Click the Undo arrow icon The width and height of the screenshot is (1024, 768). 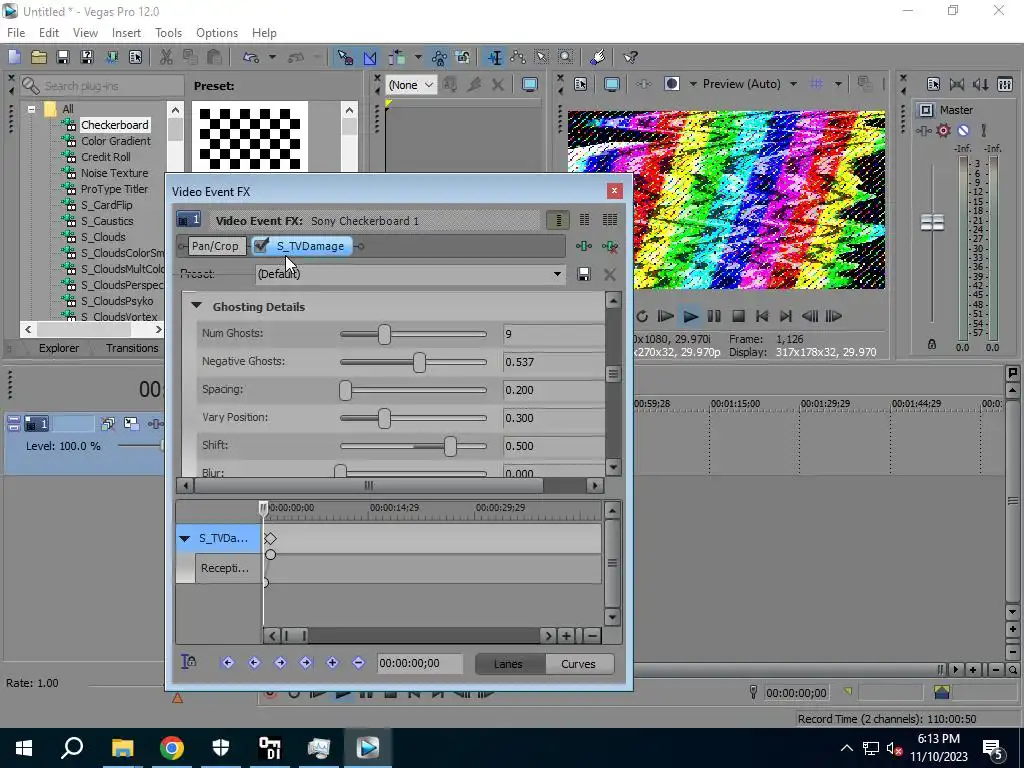(x=251, y=57)
